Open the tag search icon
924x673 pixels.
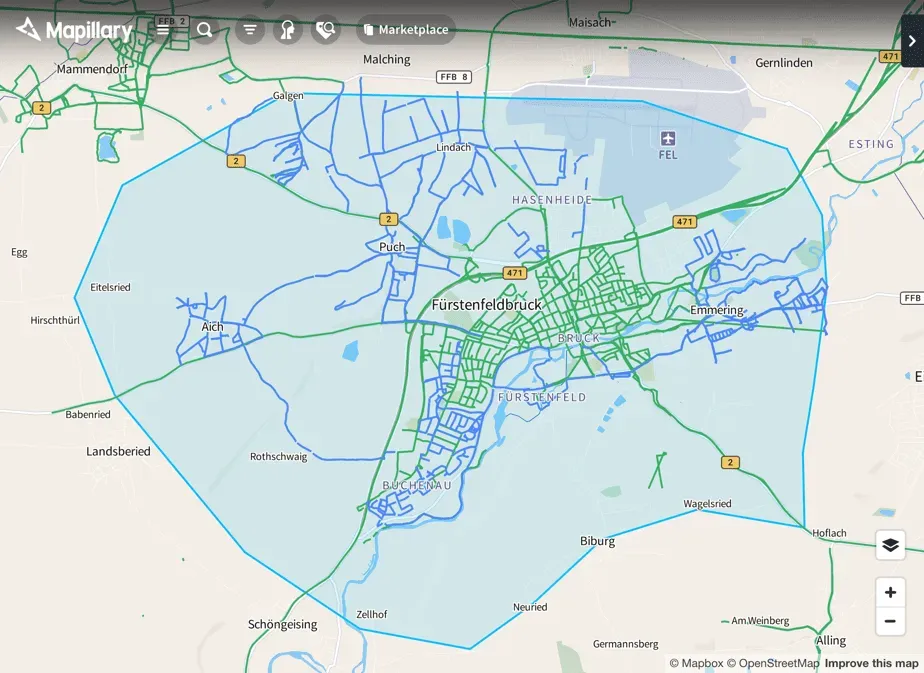pyautogui.click(x=325, y=29)
